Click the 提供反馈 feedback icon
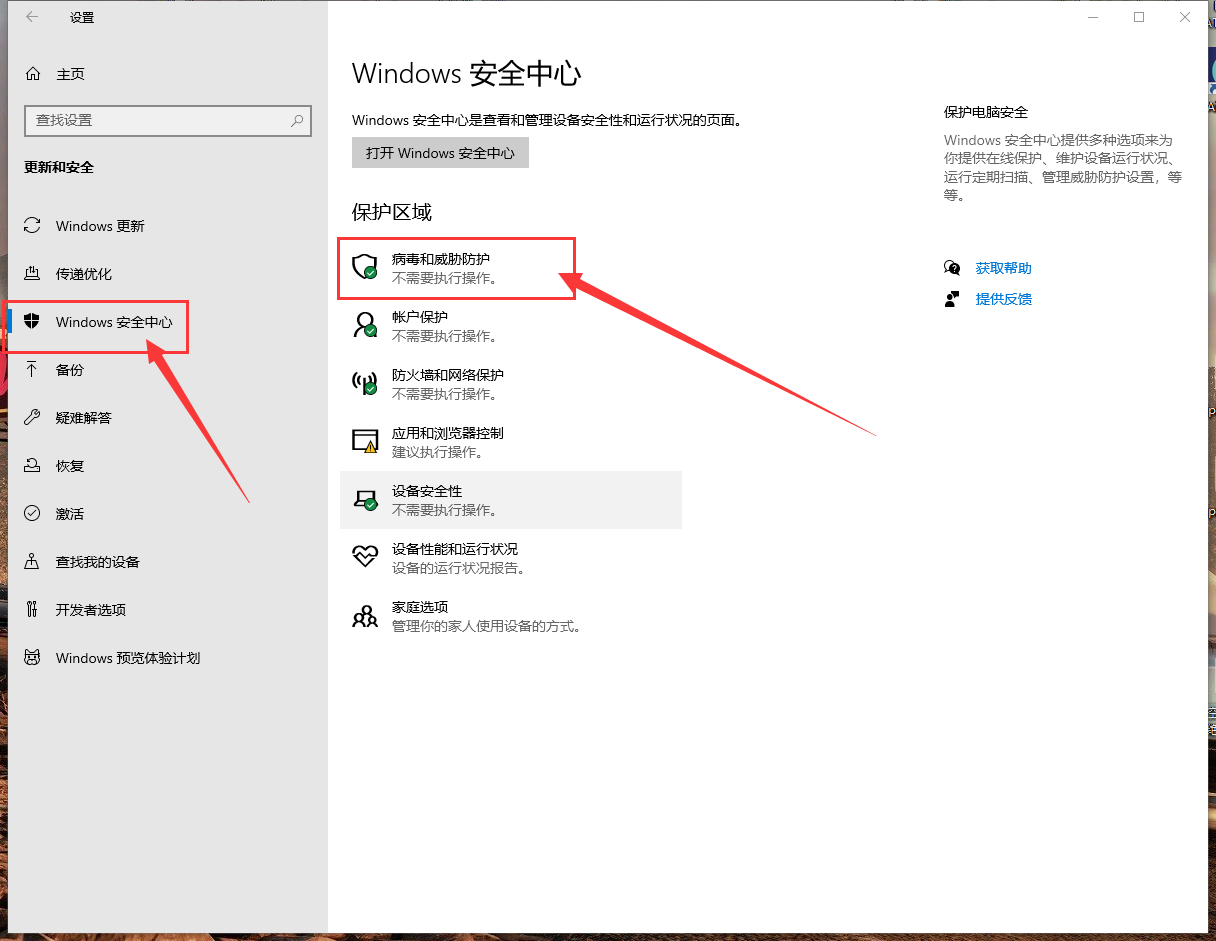The width and height of the screenshot is (1216, 941). (952, 298)
